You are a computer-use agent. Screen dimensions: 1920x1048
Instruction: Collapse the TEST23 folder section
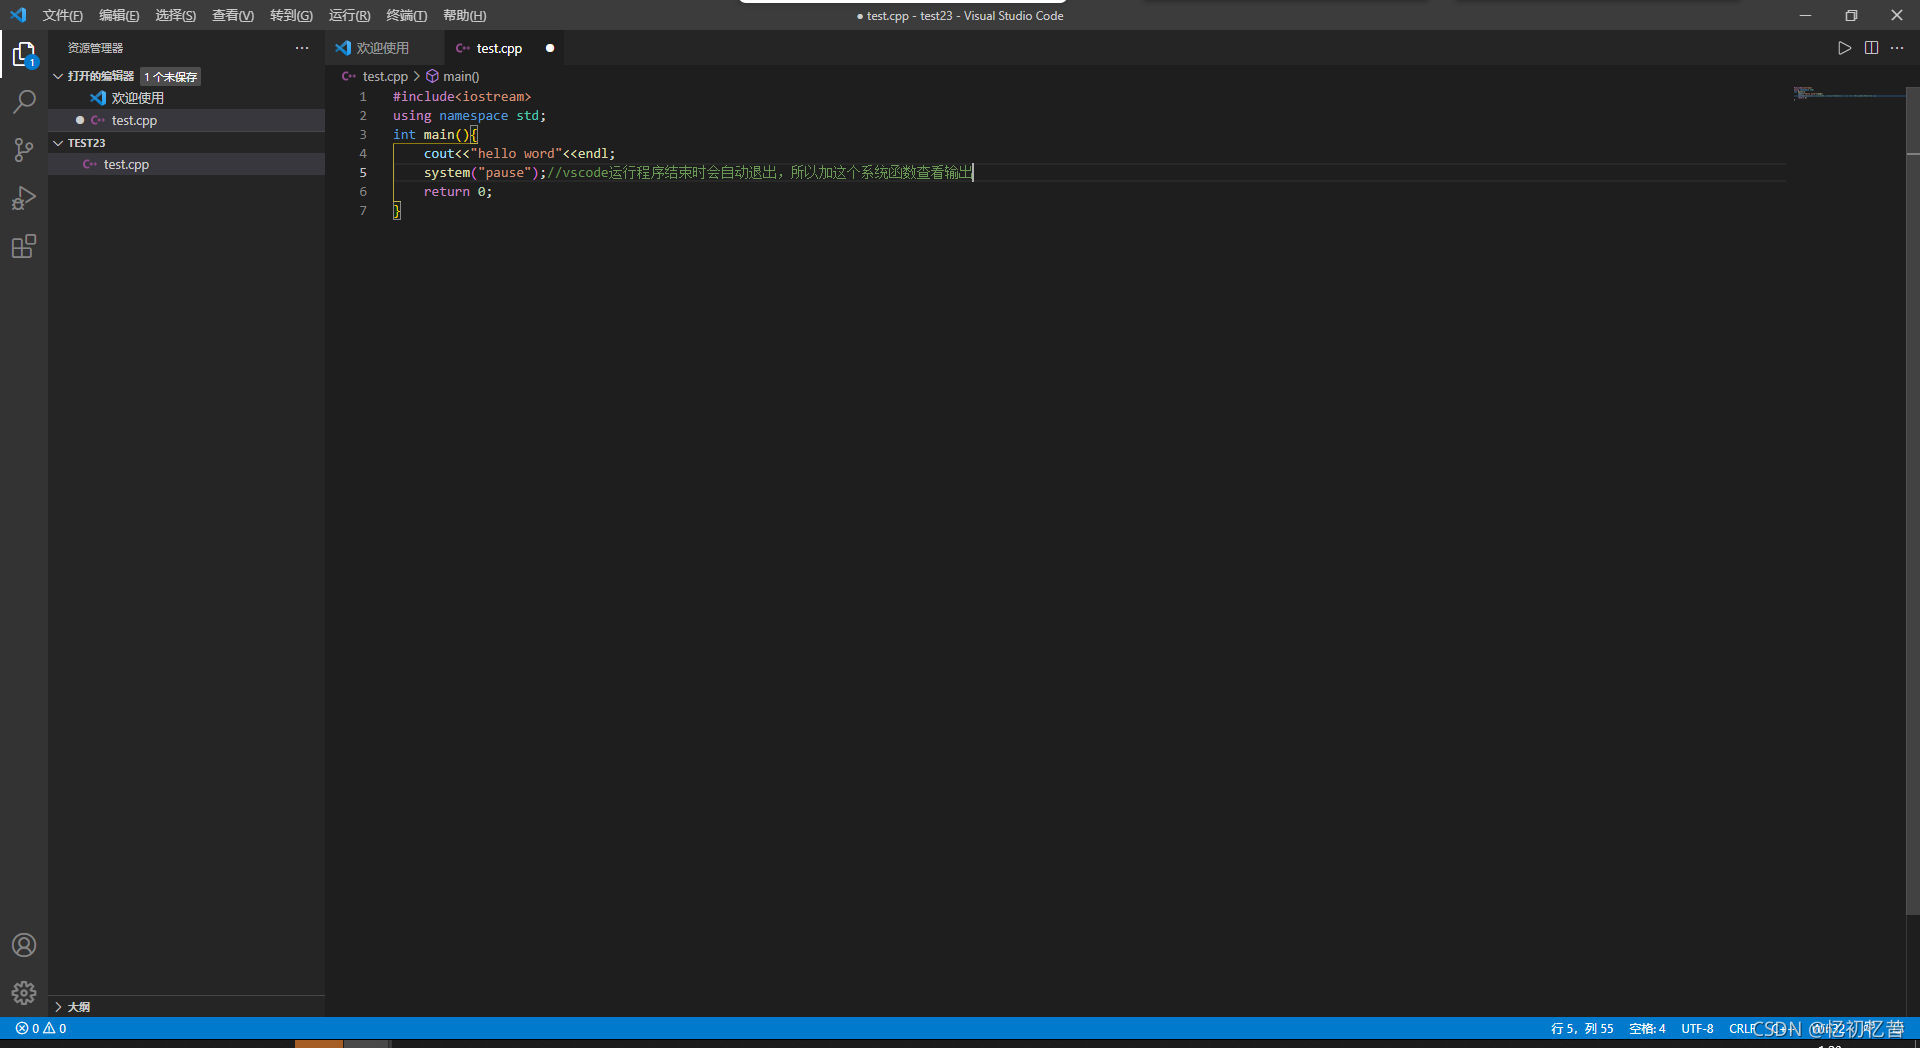pyautogui.click(x=58, y=143)
